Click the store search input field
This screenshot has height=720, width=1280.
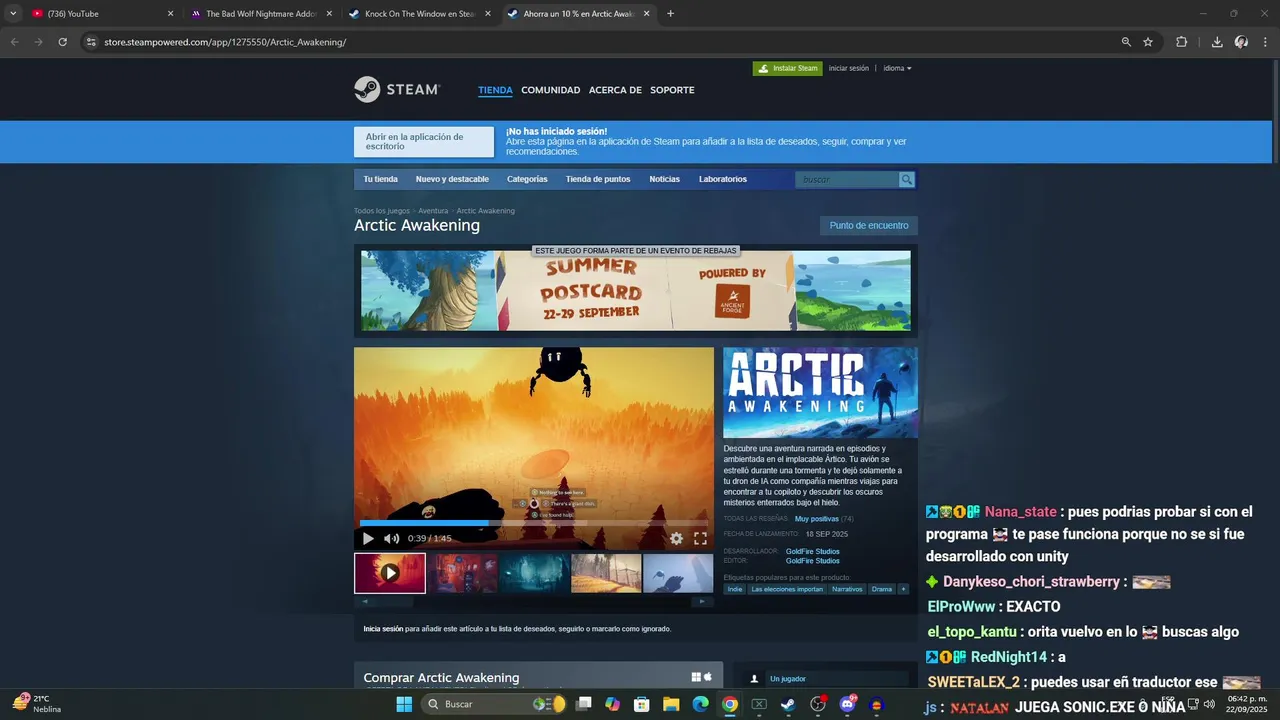847,179
